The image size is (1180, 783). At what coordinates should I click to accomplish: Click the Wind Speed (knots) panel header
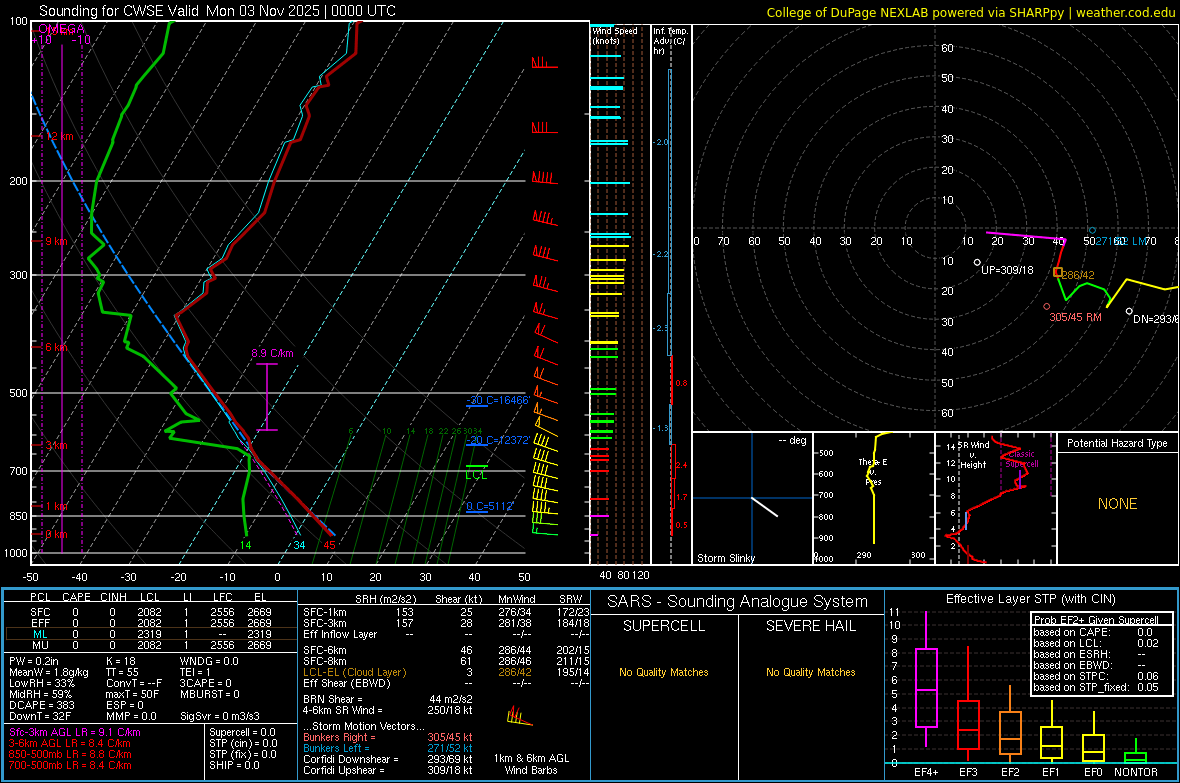tap(615, 35)
